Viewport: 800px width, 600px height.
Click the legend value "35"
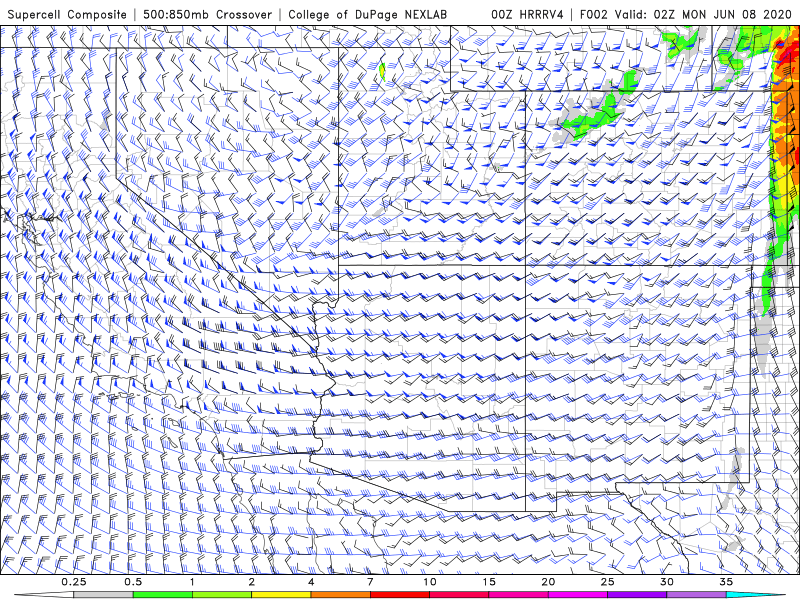pyautogui.click(x=726, y=582)
